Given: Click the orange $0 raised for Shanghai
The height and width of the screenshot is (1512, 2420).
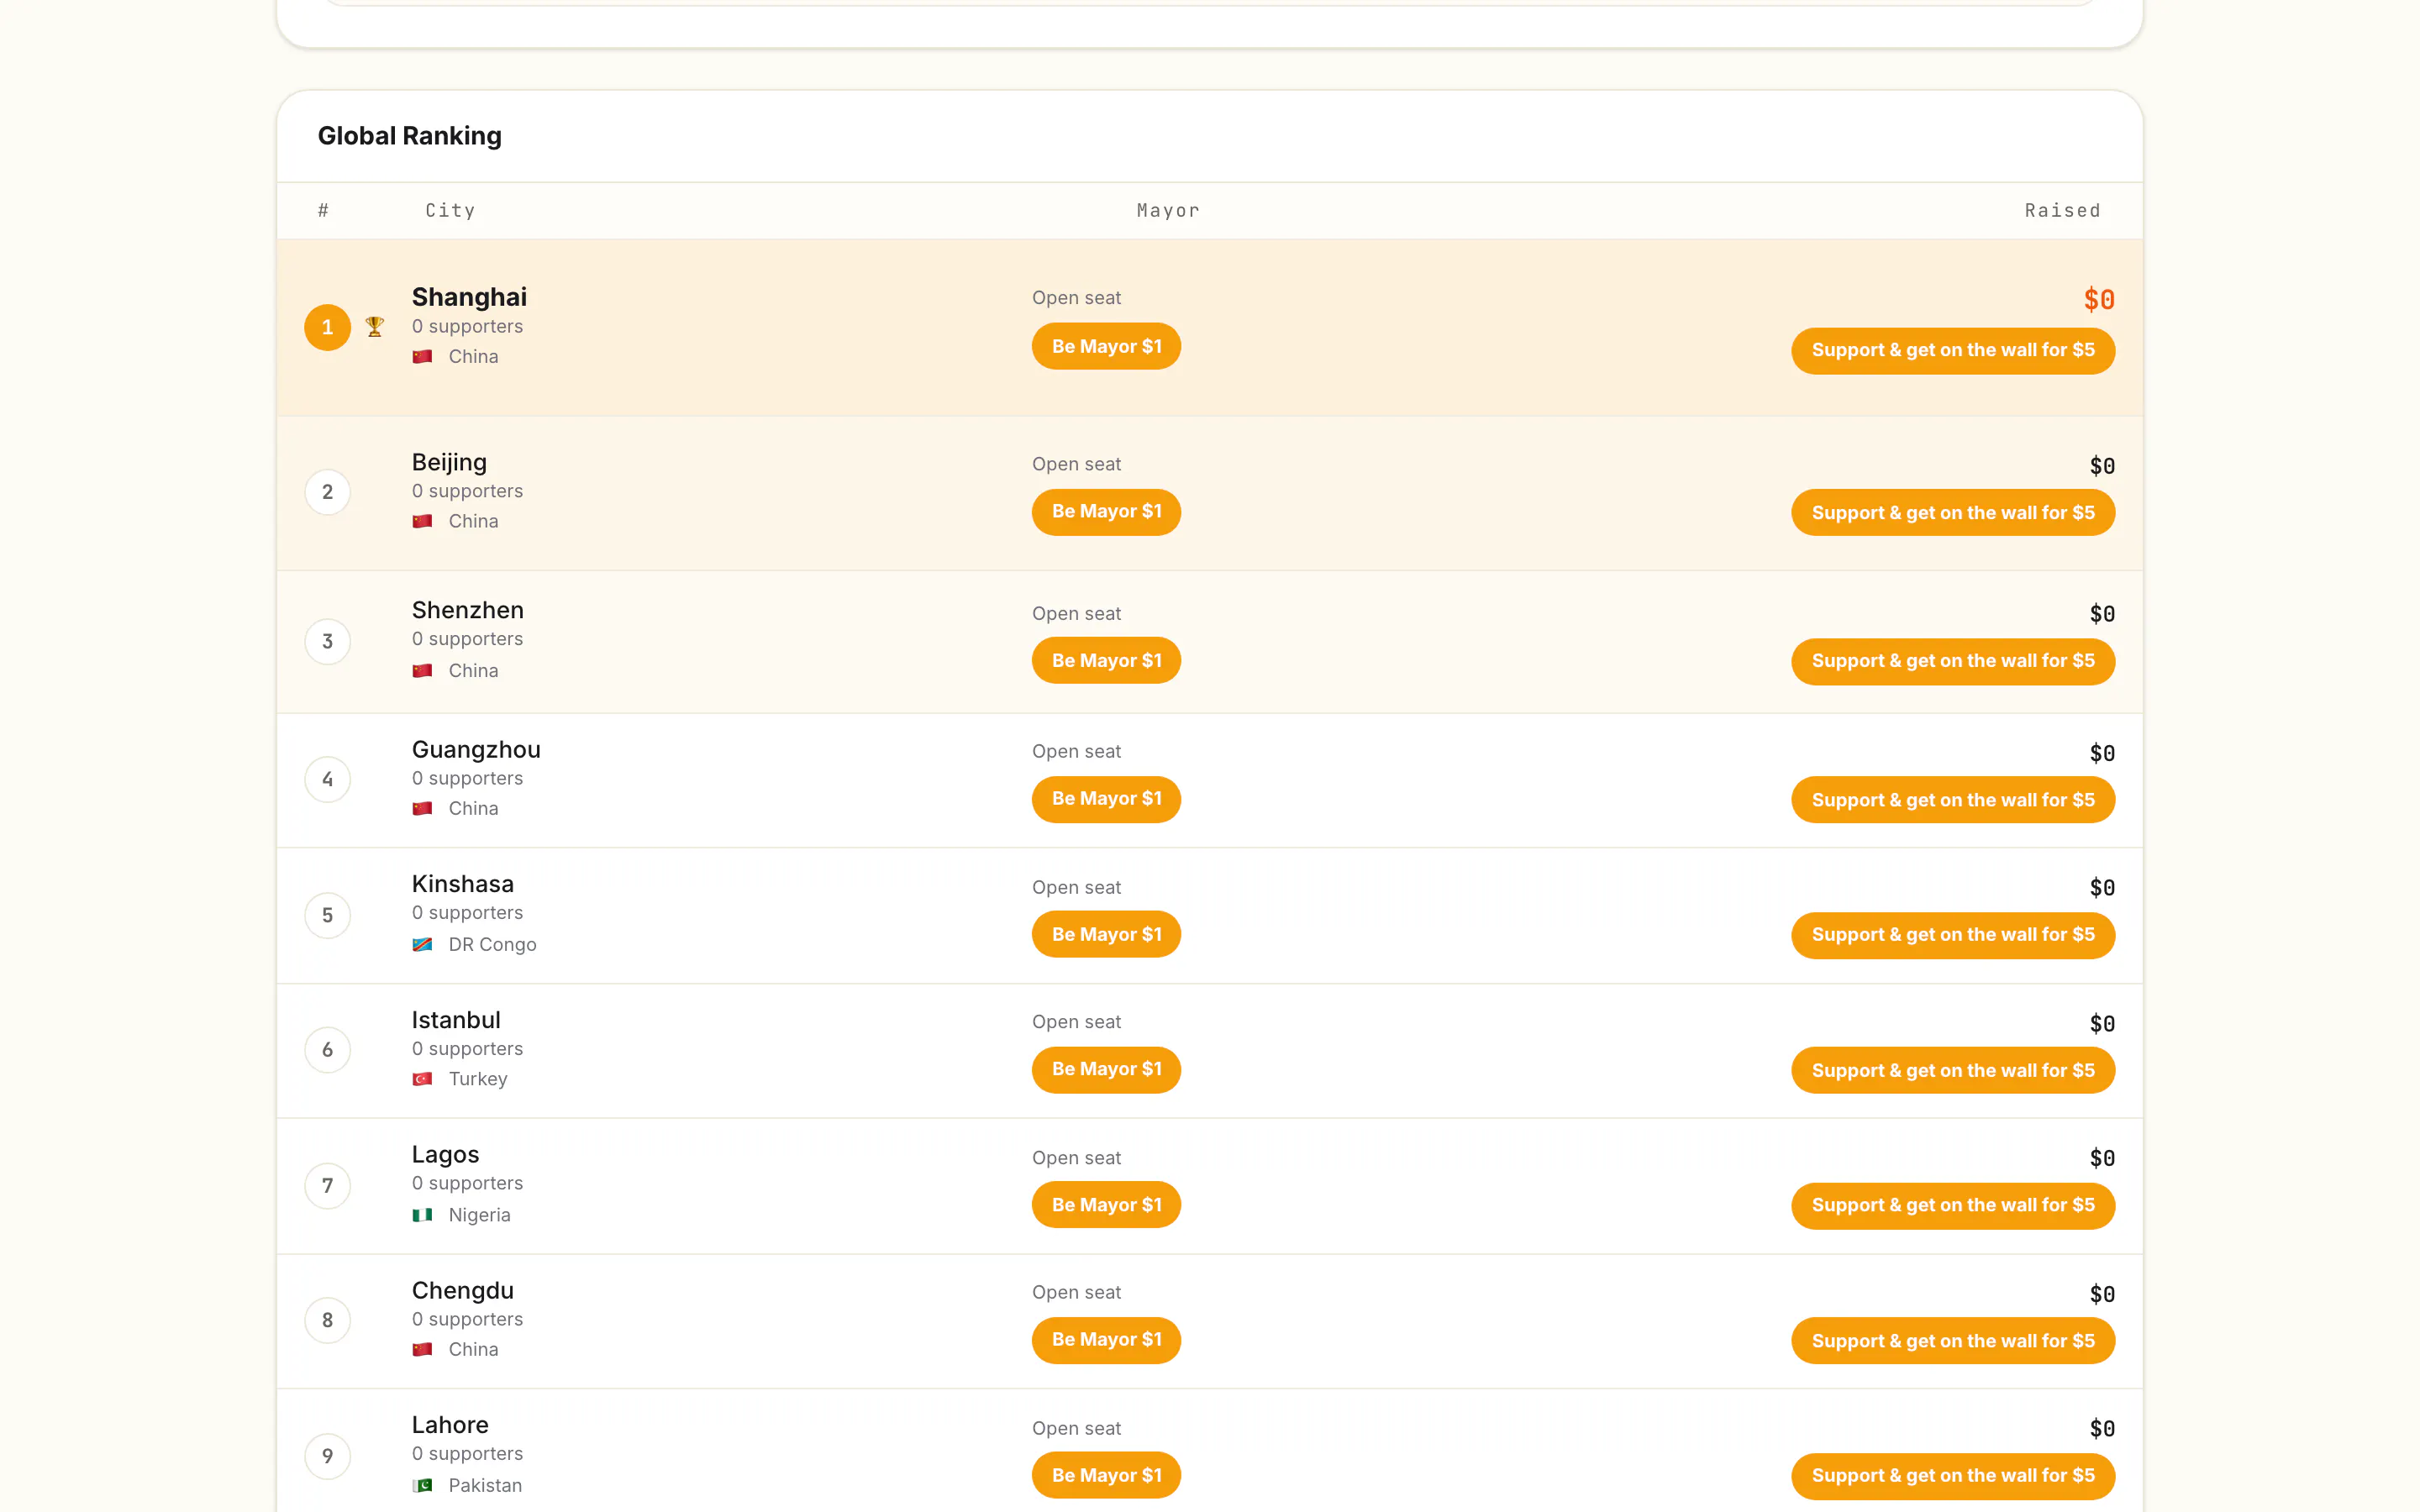Looking at the screenshot, I should click(x=2099, y=299).
